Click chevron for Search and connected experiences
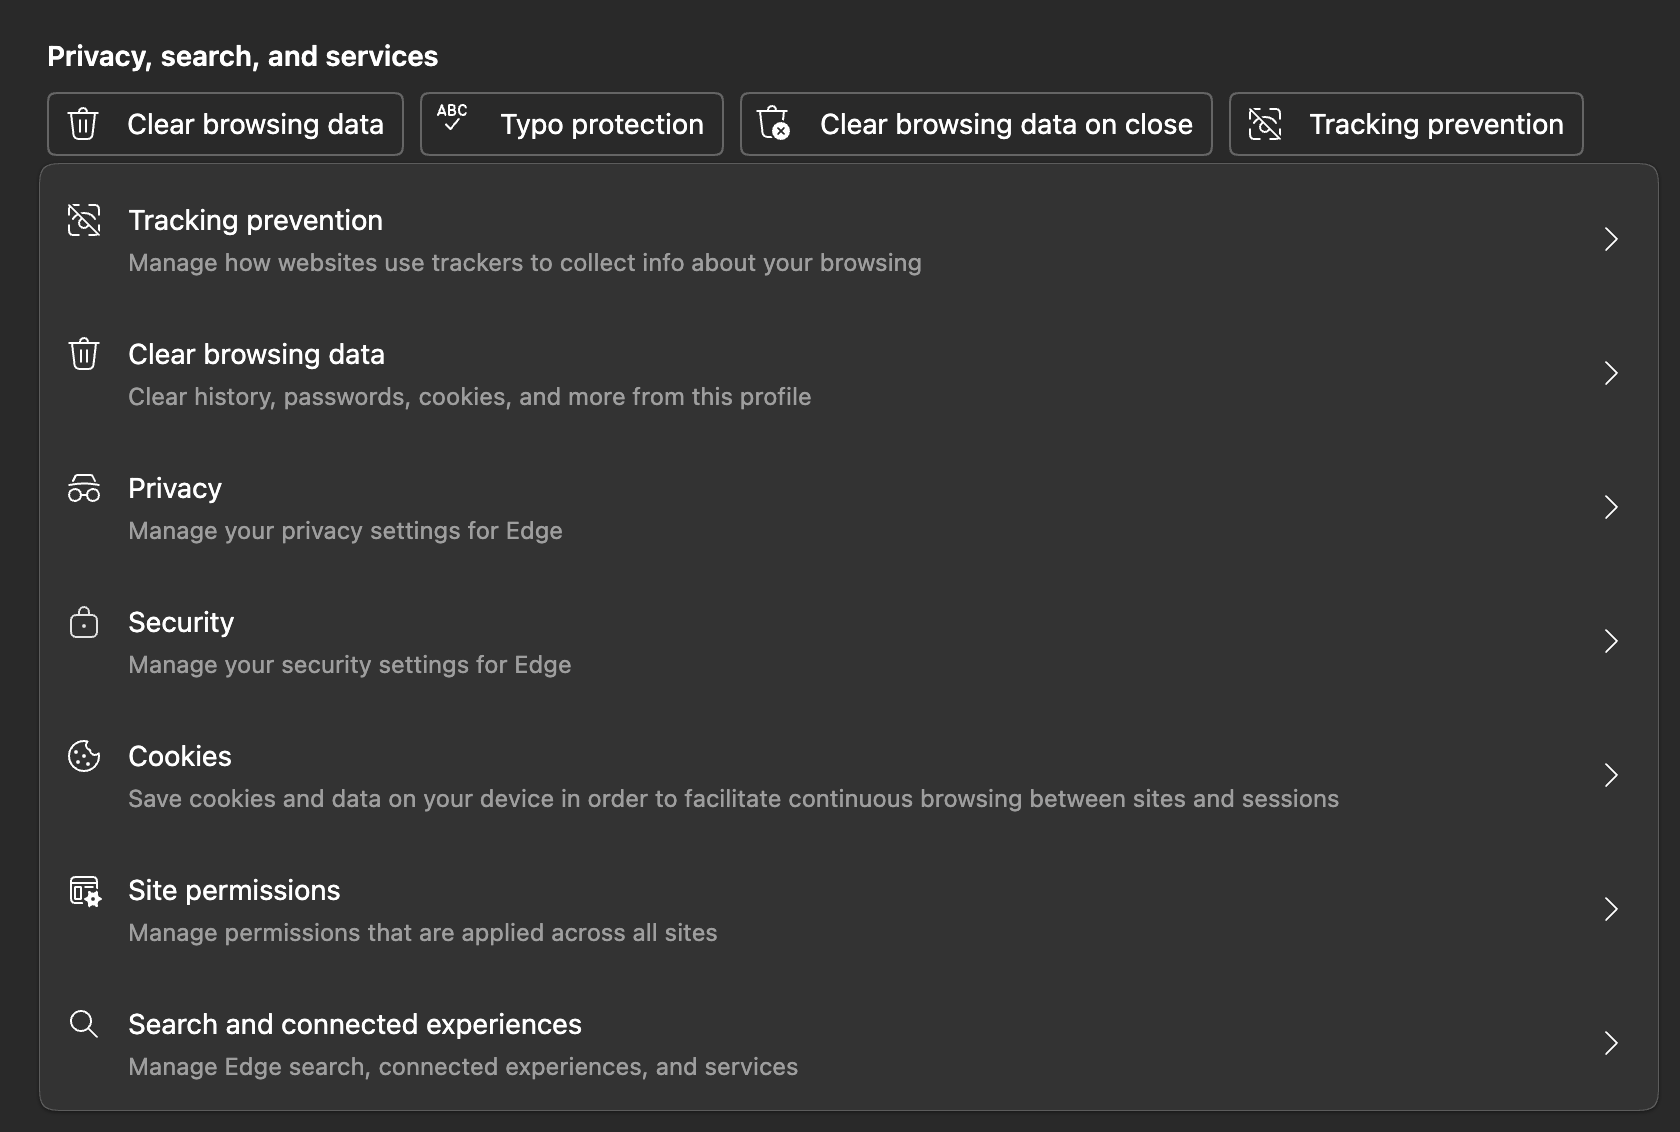Viewport: 1680px width, 1132px height. click(1610, 1043)
